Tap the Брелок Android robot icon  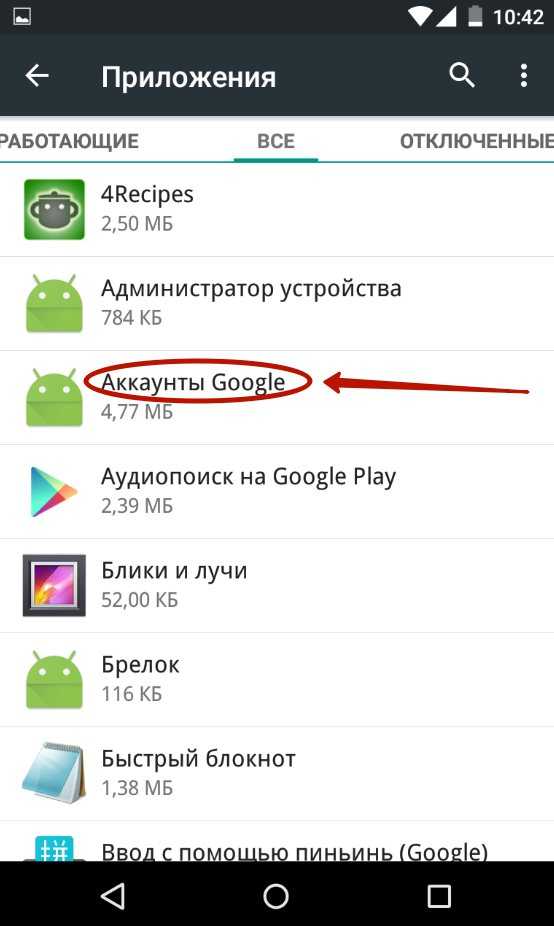pyautogui.click(x=54, y=679)
